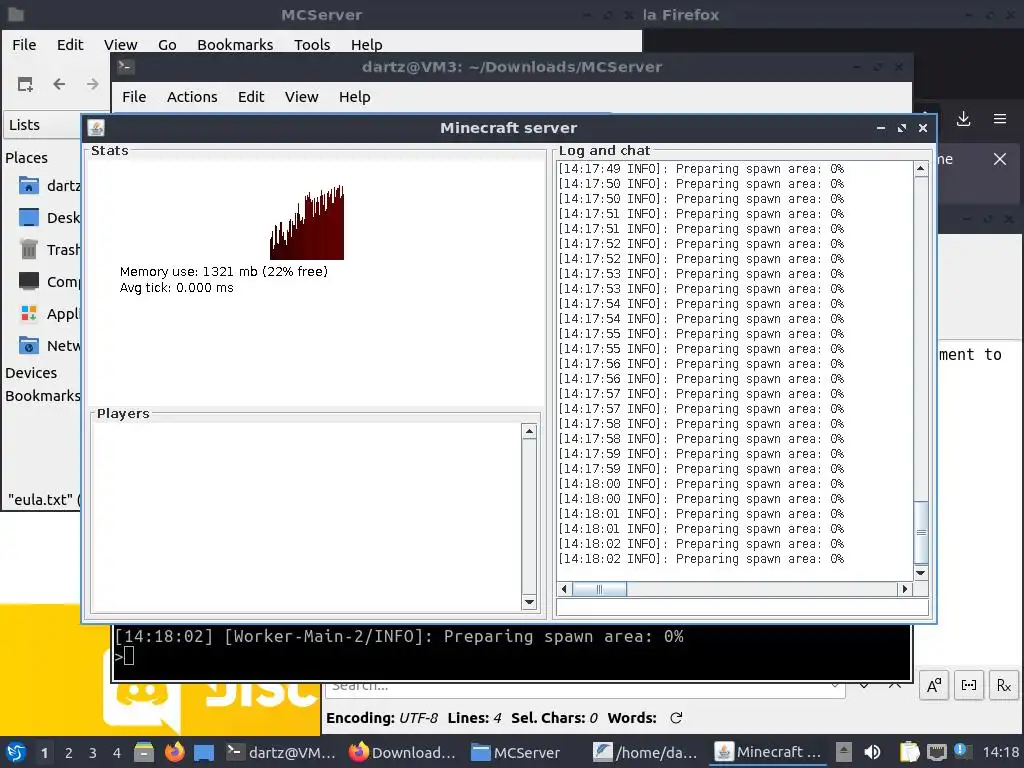This screenshot has width=1024, height=768.
Task: Launch Firefox from the taskbar quicklaunch
Action: coord(174,752)
